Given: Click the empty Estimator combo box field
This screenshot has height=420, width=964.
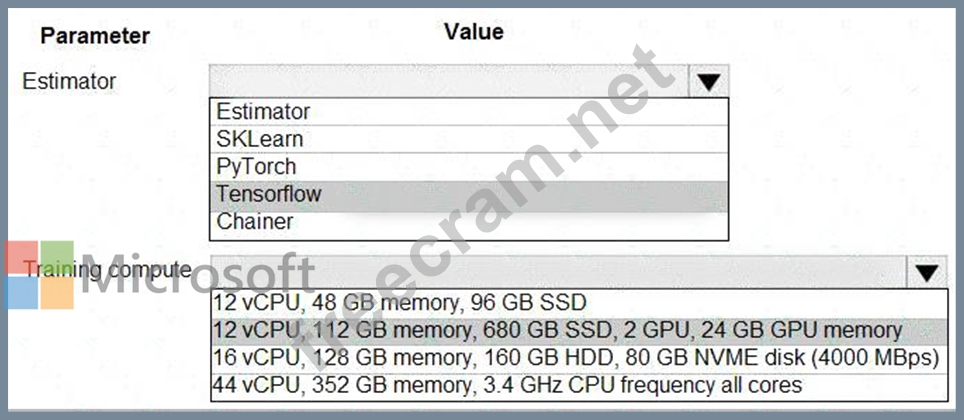Looking at the screenshot, I should pyautogui.click(x=448, y=82).
